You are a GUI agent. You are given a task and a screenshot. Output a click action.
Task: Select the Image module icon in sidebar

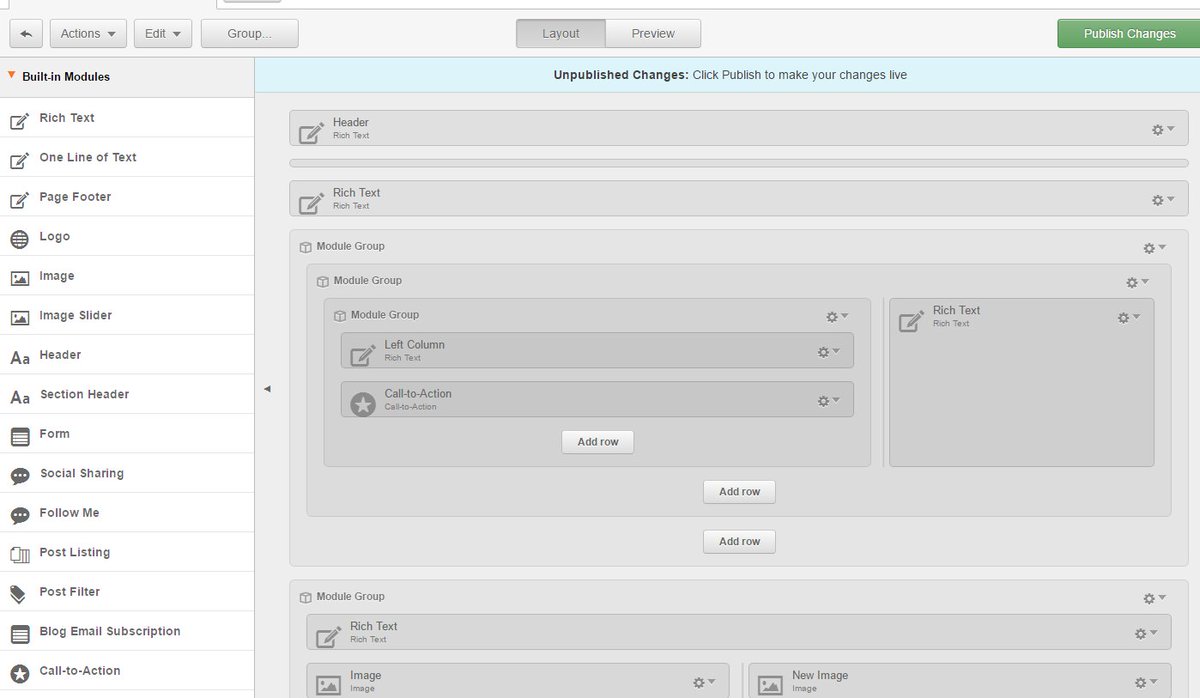pyautogui.click(x=20, y=279)
